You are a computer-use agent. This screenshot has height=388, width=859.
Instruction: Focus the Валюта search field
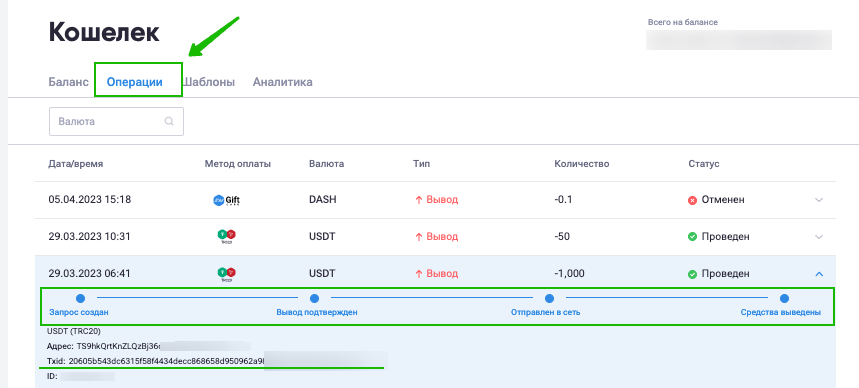(x=117, y=122)
